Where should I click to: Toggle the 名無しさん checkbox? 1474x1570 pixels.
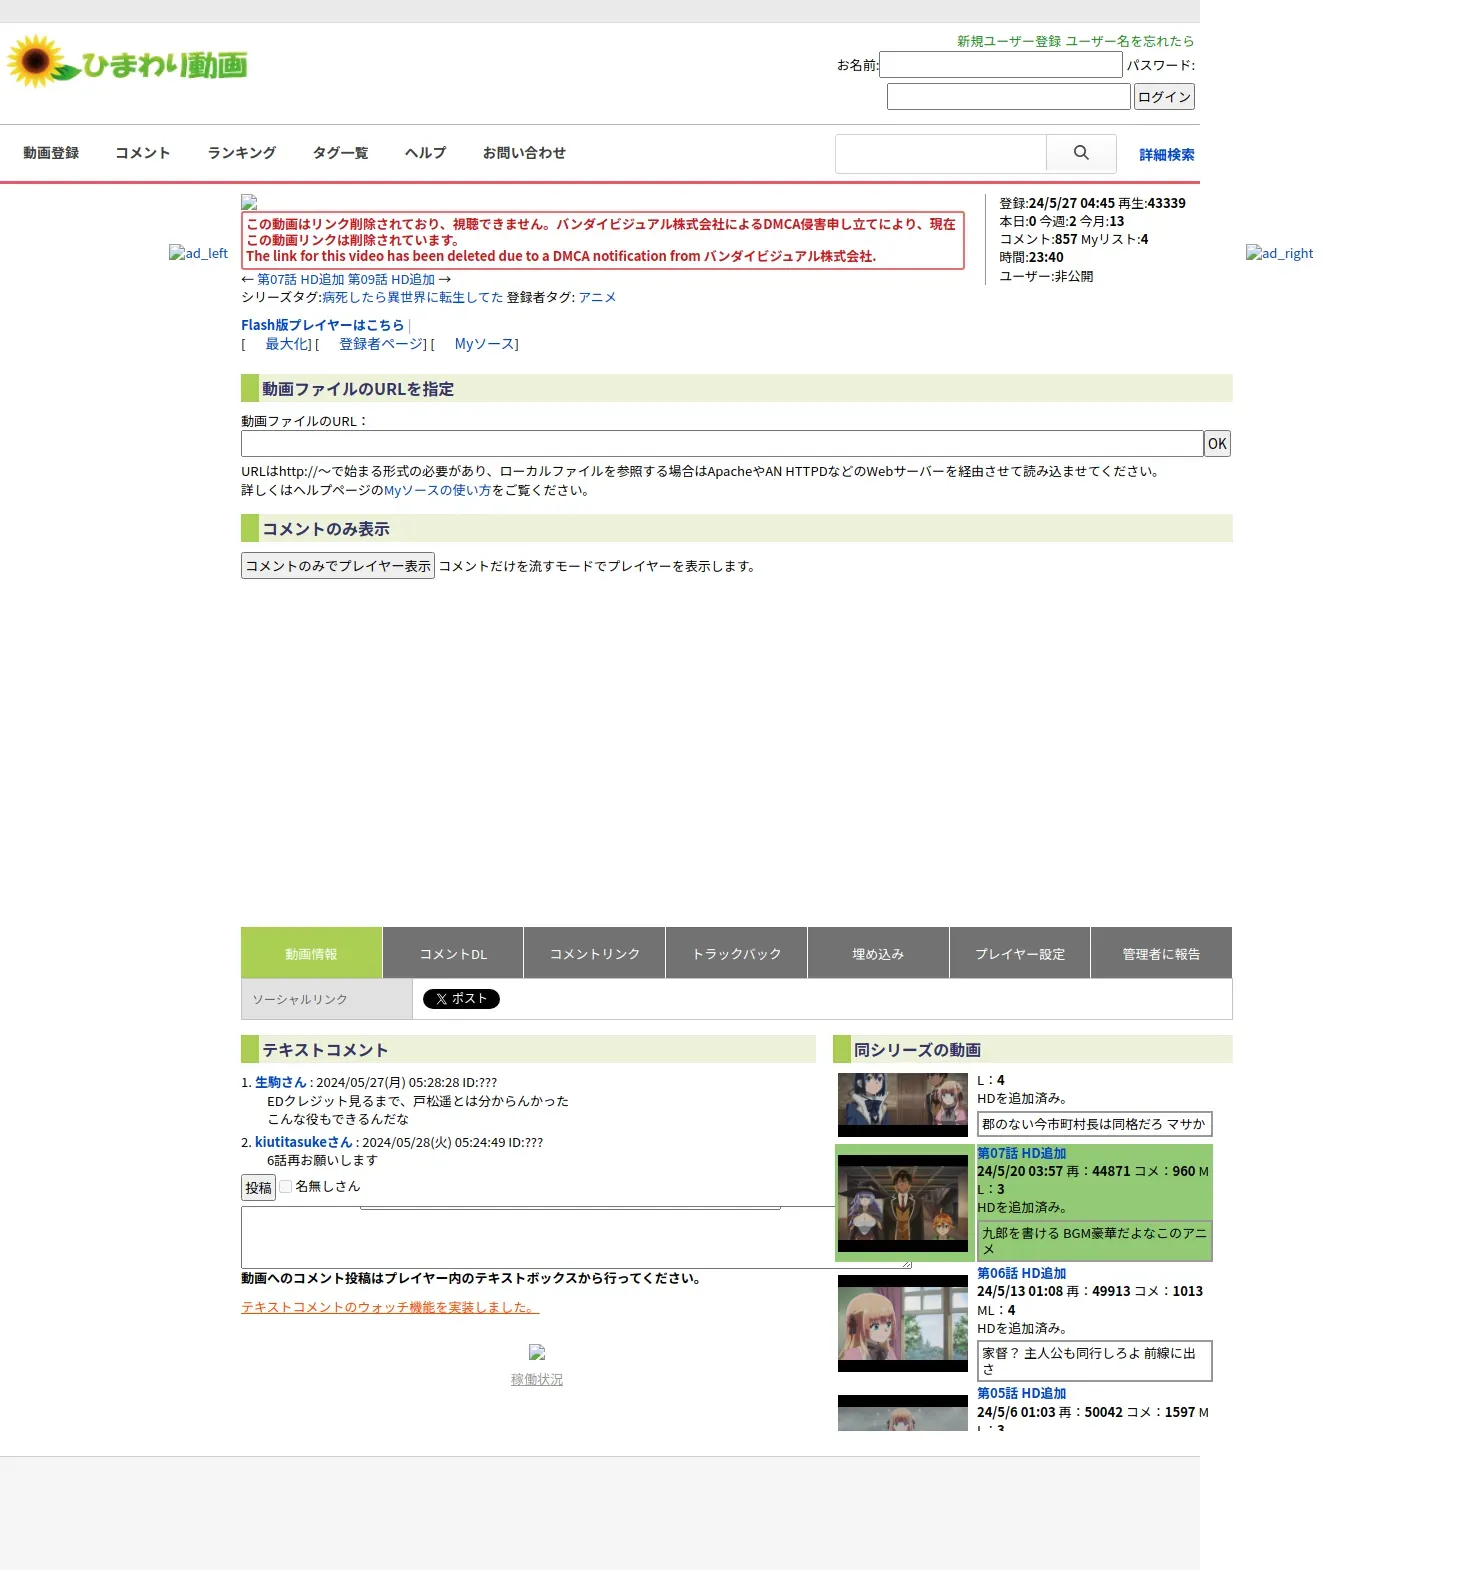[x=285, y=1186]
